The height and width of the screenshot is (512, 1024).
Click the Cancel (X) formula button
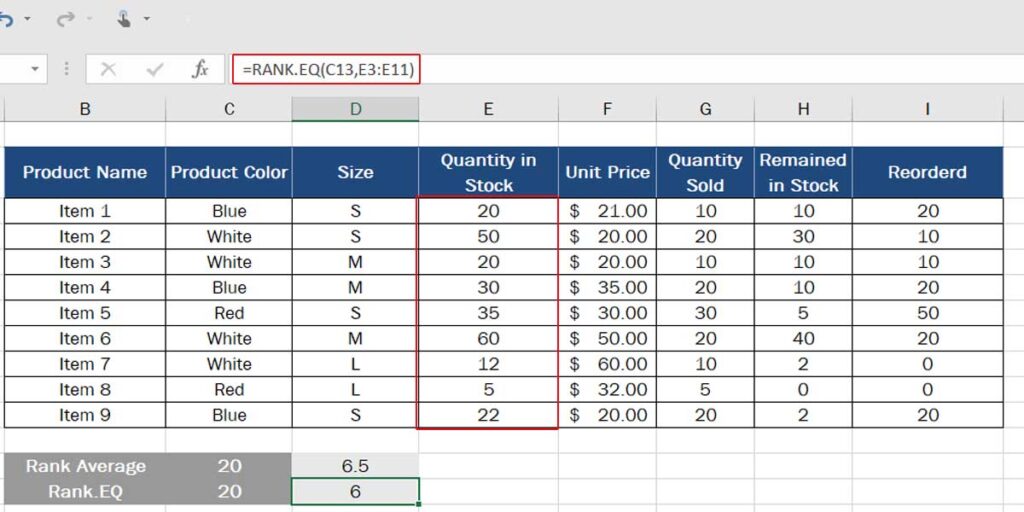point(108,69)
